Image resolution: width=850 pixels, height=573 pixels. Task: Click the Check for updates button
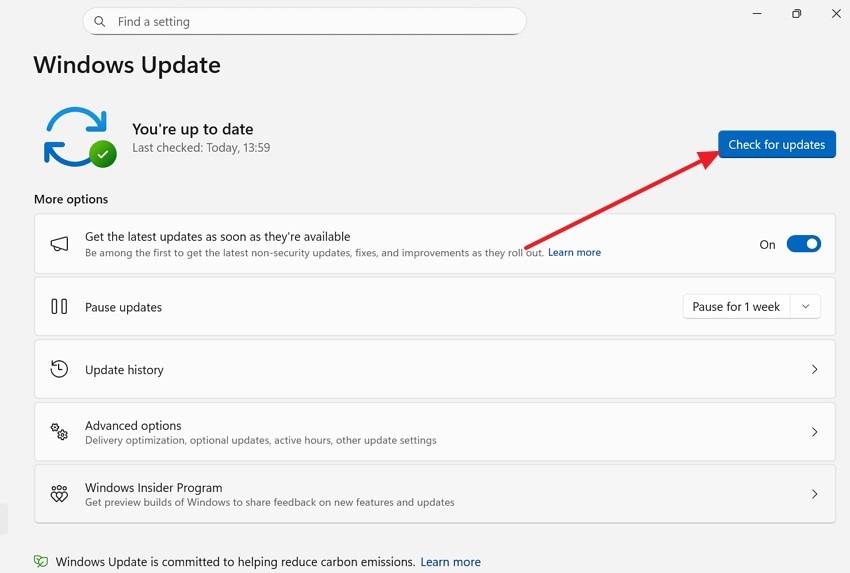pos(776,145)
